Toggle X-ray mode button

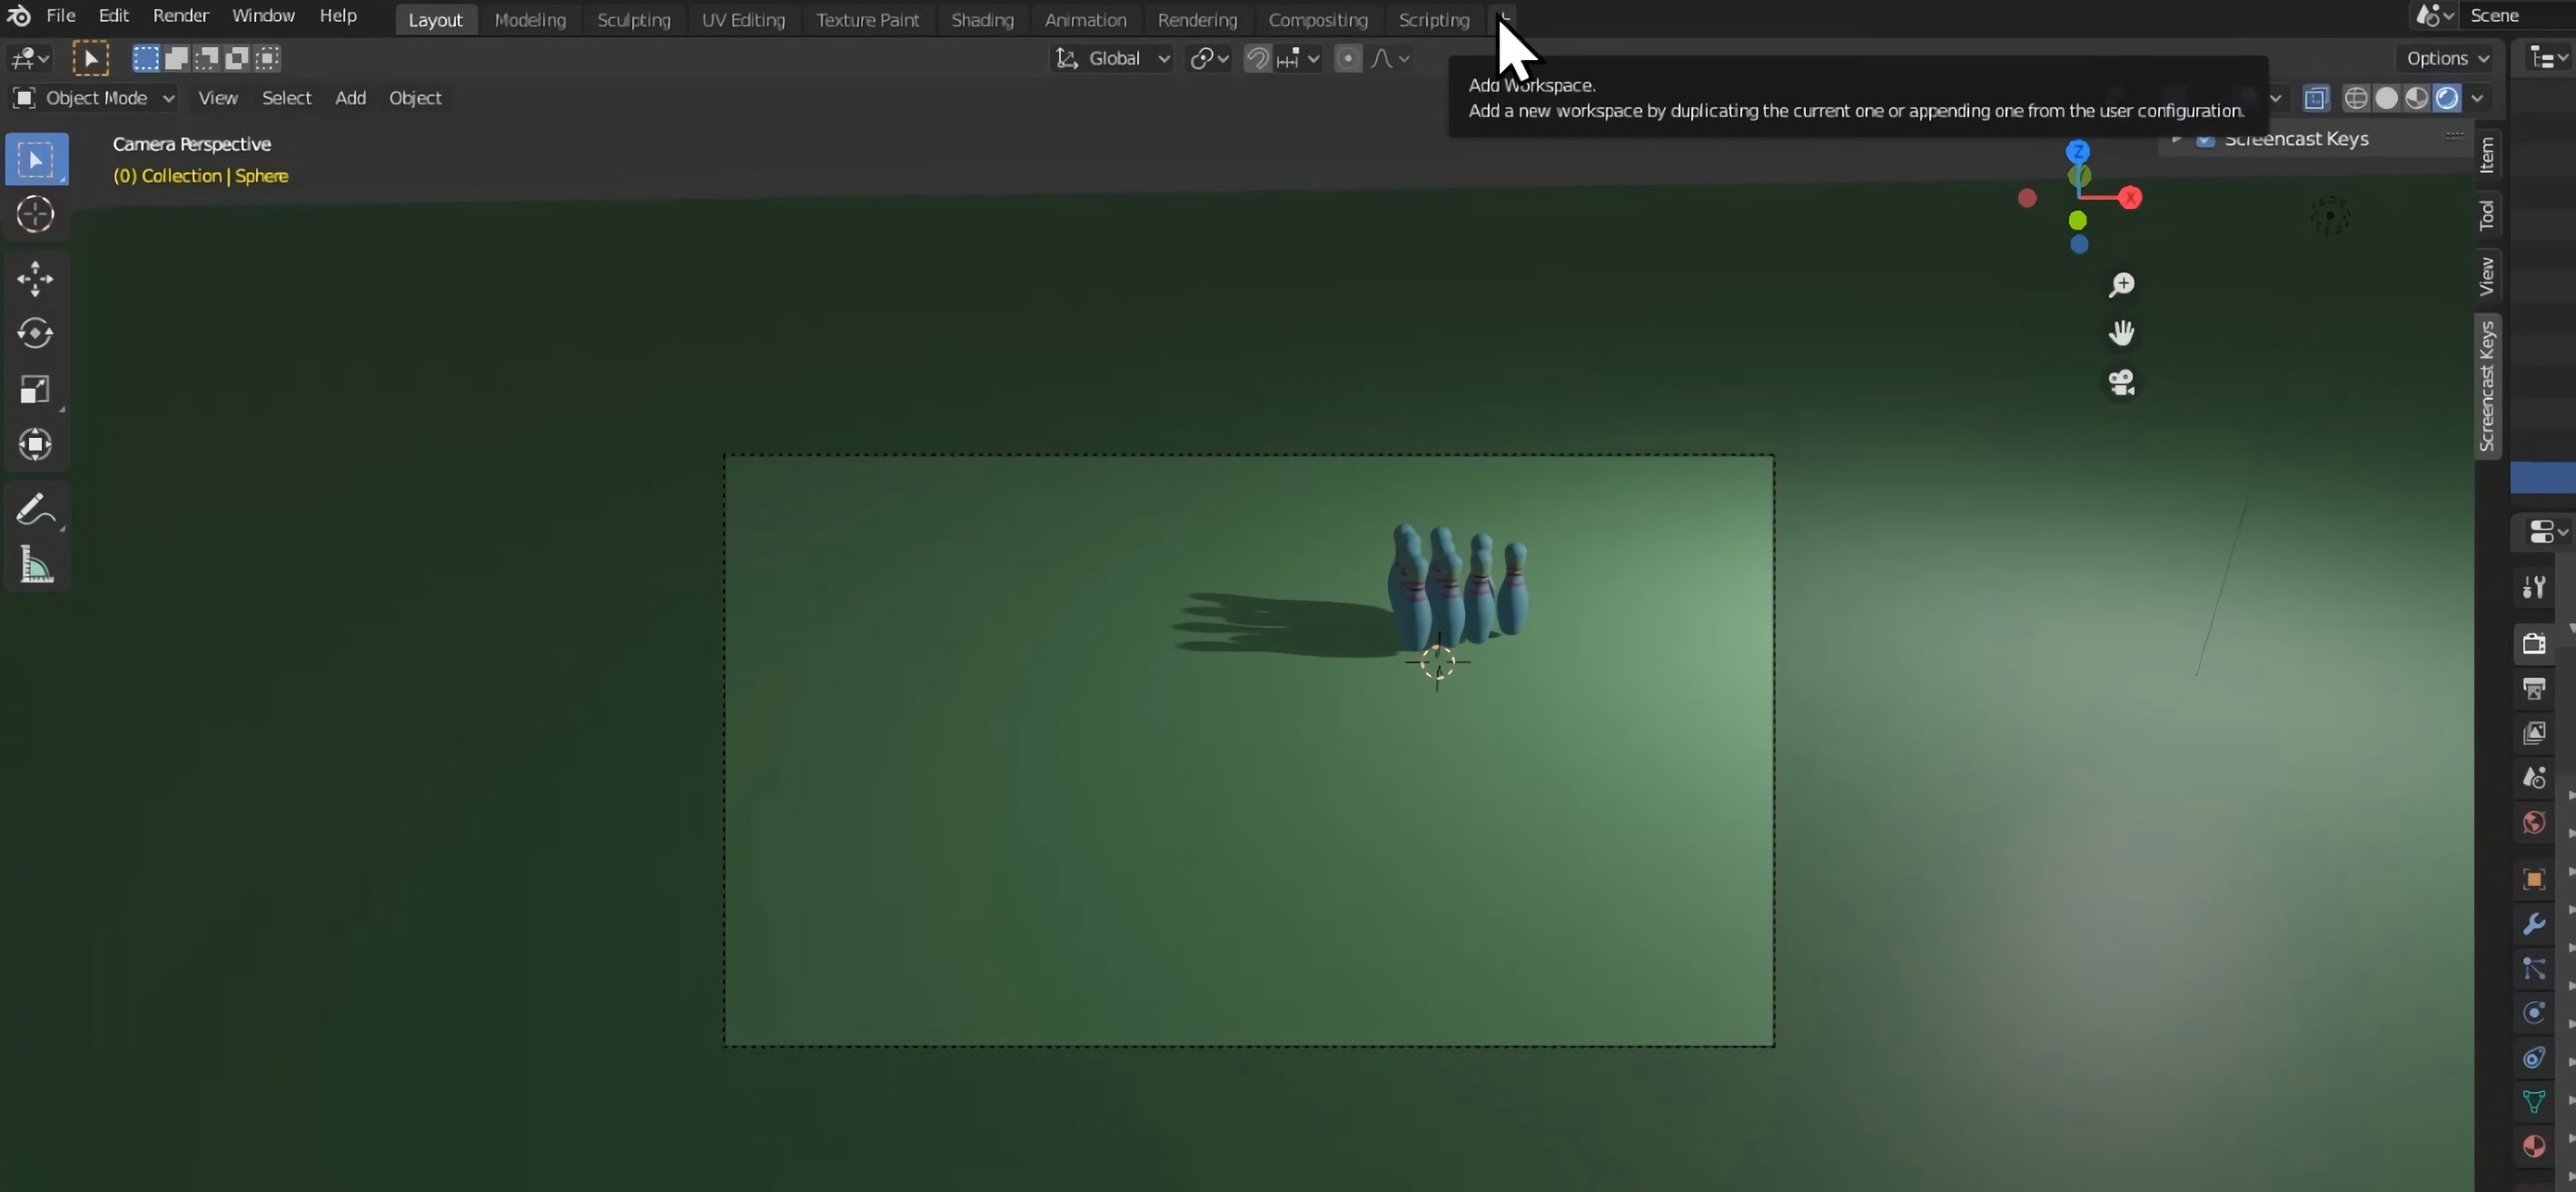click(x=2315, y=98)
